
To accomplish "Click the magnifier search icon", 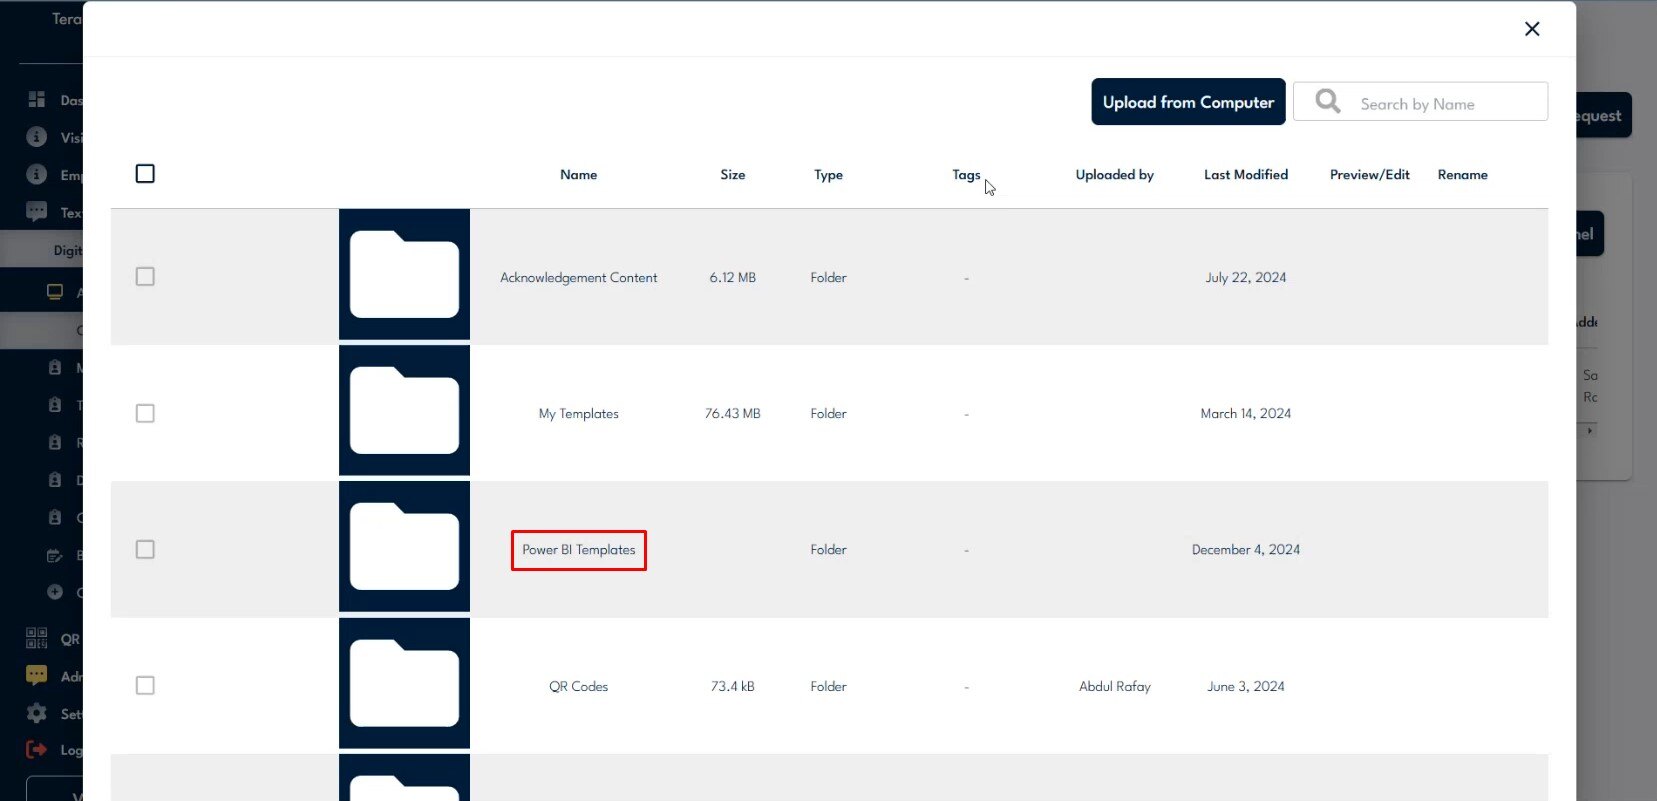I will [1328, 101].
